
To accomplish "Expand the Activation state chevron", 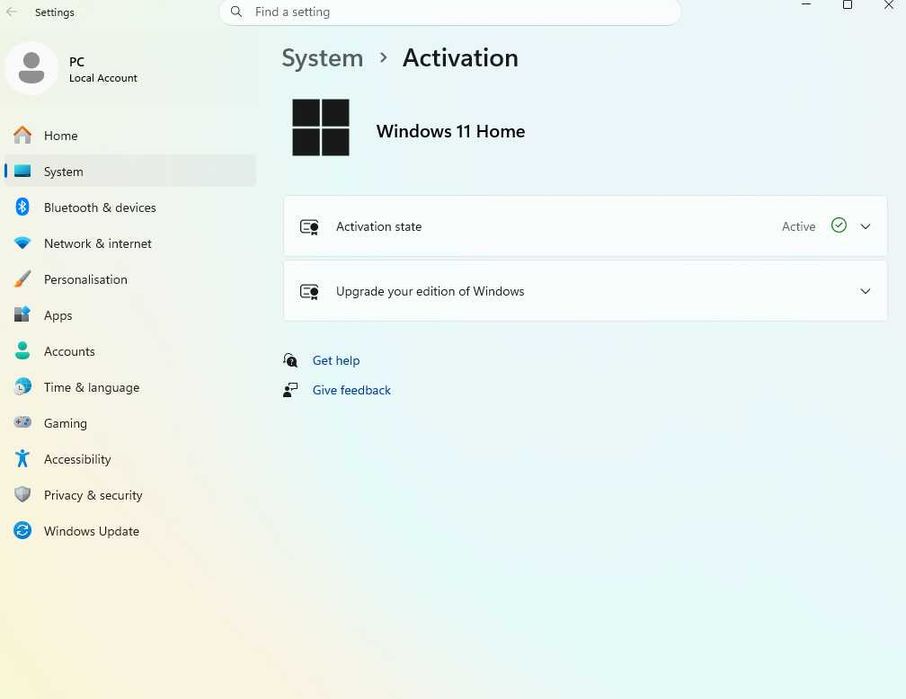I will [x=865, y=226].
